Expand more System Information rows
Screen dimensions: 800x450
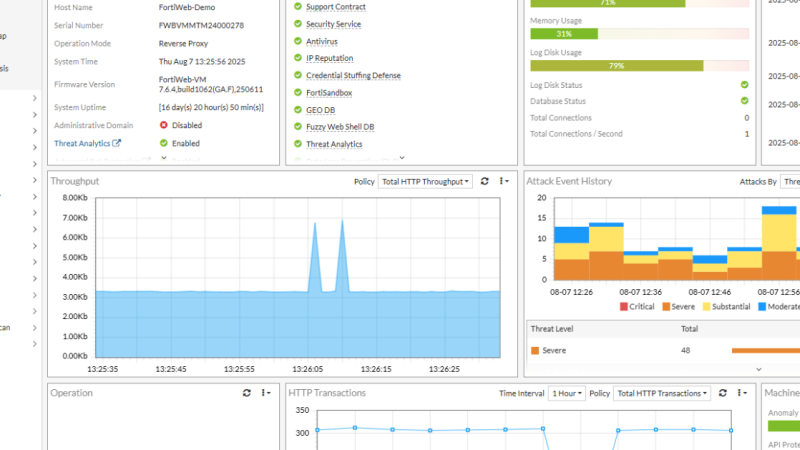point(164,158)
